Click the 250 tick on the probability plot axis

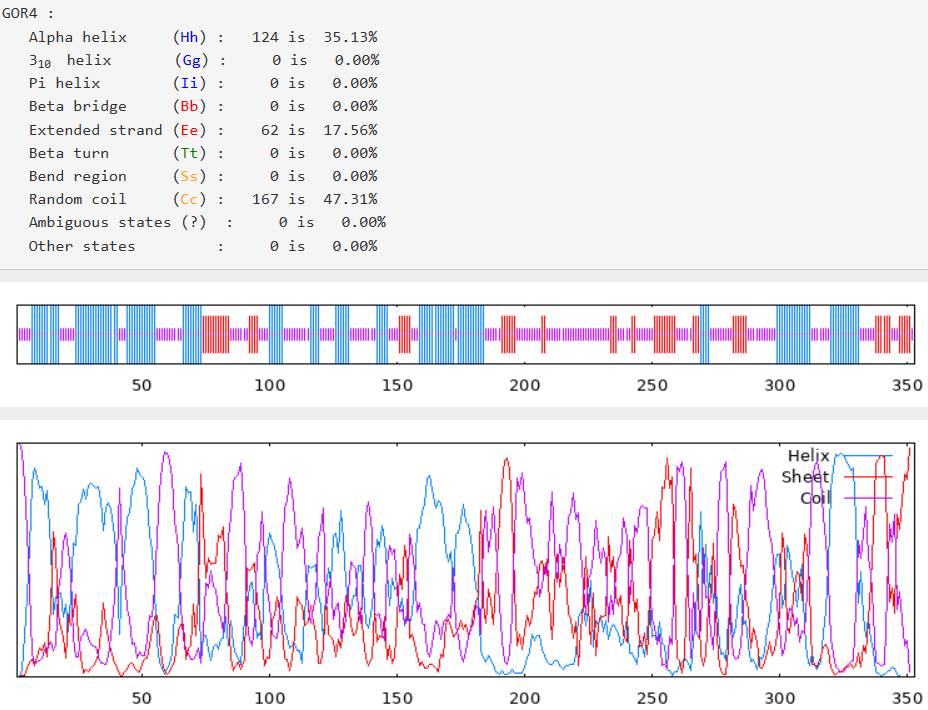point(652,698)
